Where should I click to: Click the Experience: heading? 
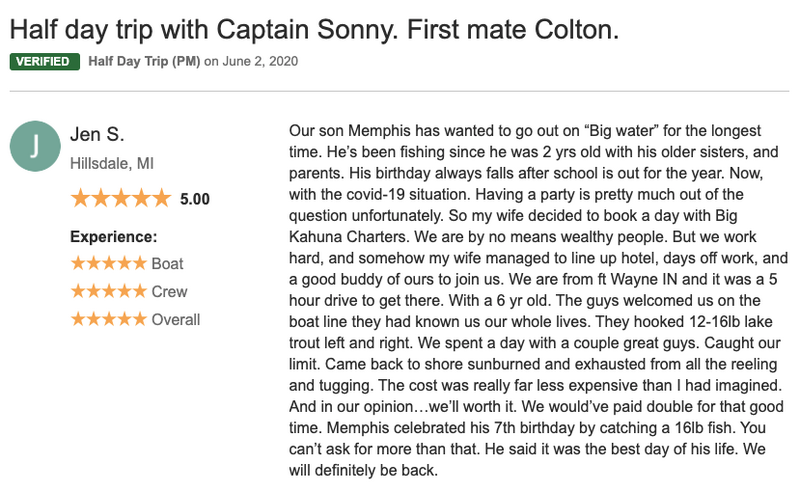coord(114,237)
